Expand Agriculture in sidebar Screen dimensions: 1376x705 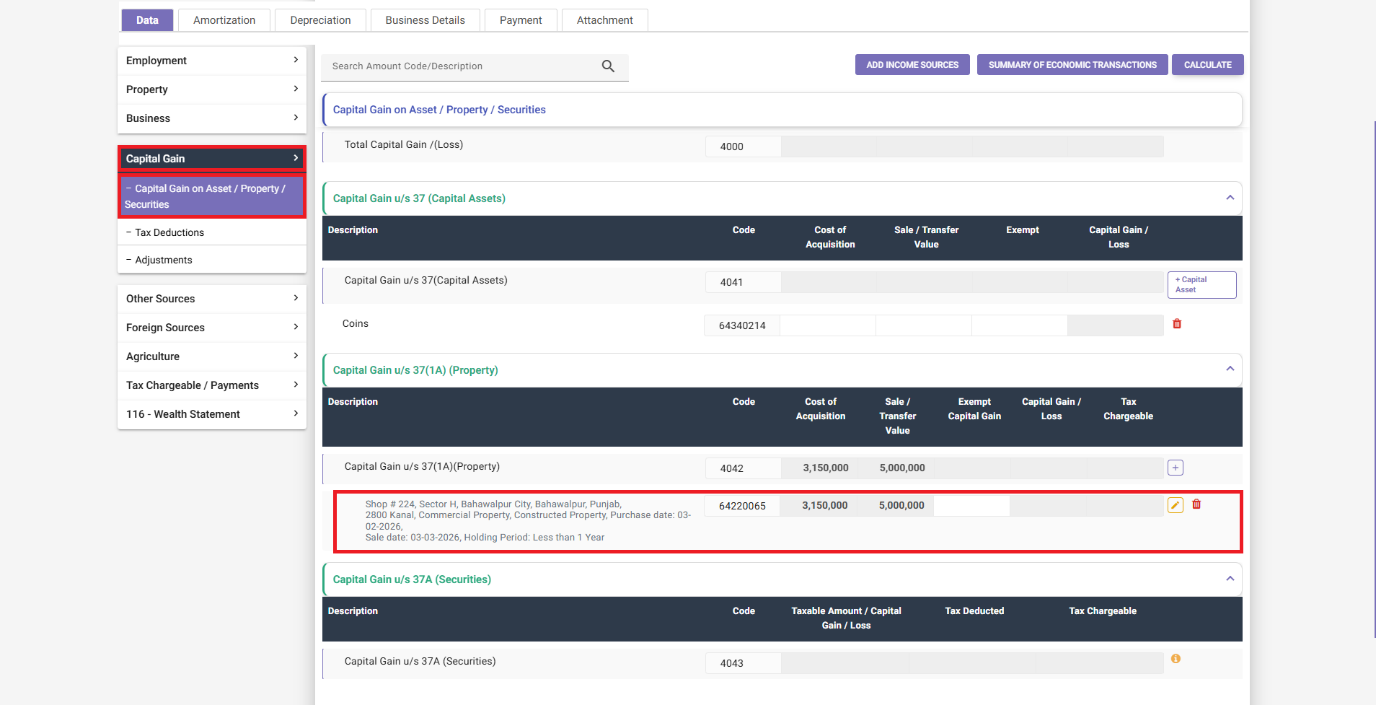coord(212,356)
